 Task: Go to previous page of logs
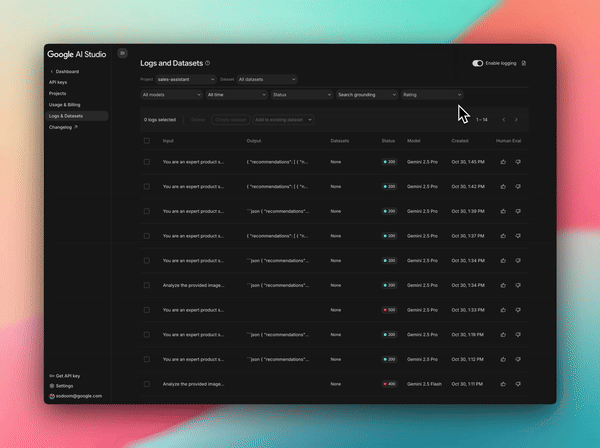(x=503, y=120)
